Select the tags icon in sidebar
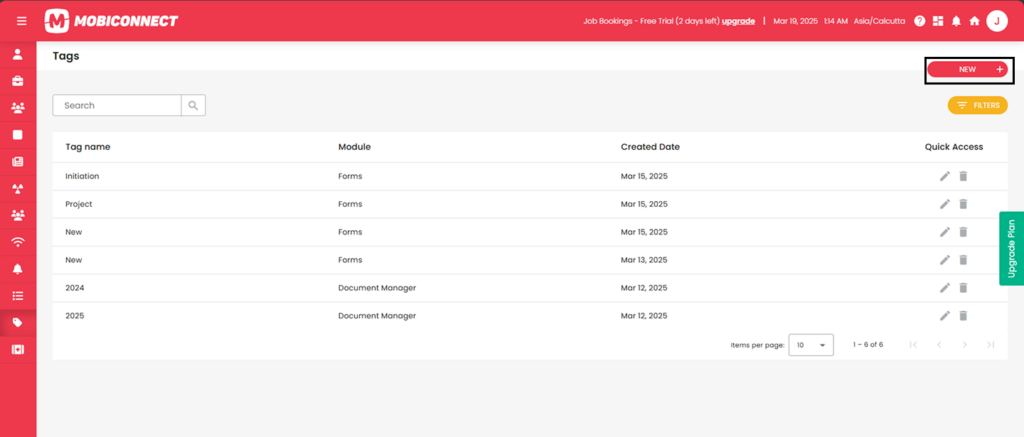The height and width of the screenshot is (437, 1024). (18, 323)
